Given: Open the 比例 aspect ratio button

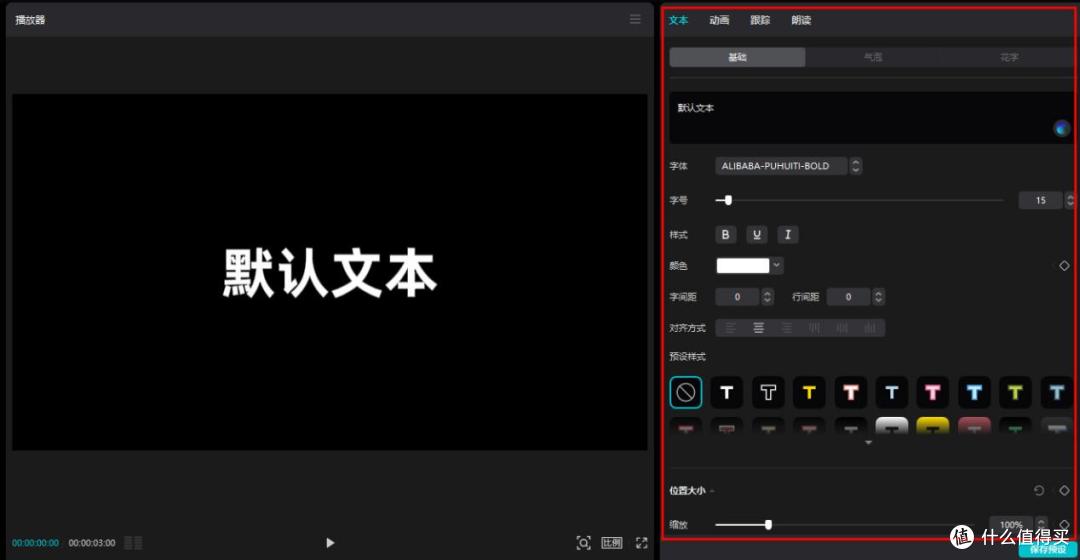Looking at the screenshot, I should point(612,543).
